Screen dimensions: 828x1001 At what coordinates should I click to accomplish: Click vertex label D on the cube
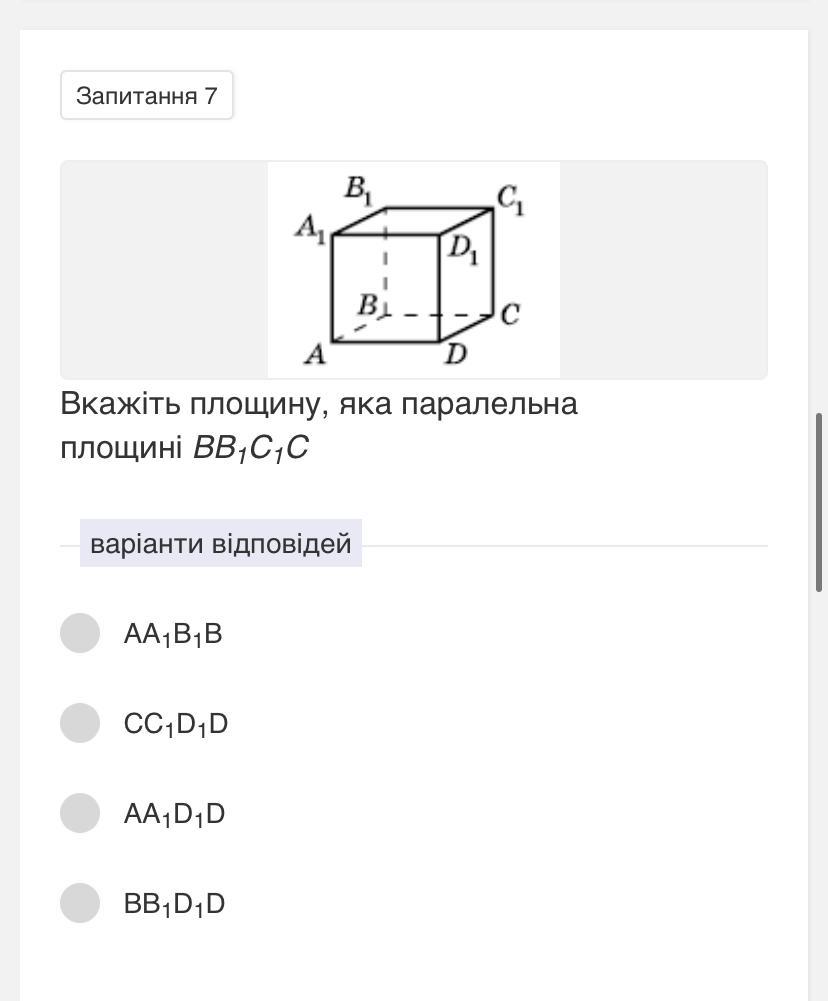click(456, 353)
